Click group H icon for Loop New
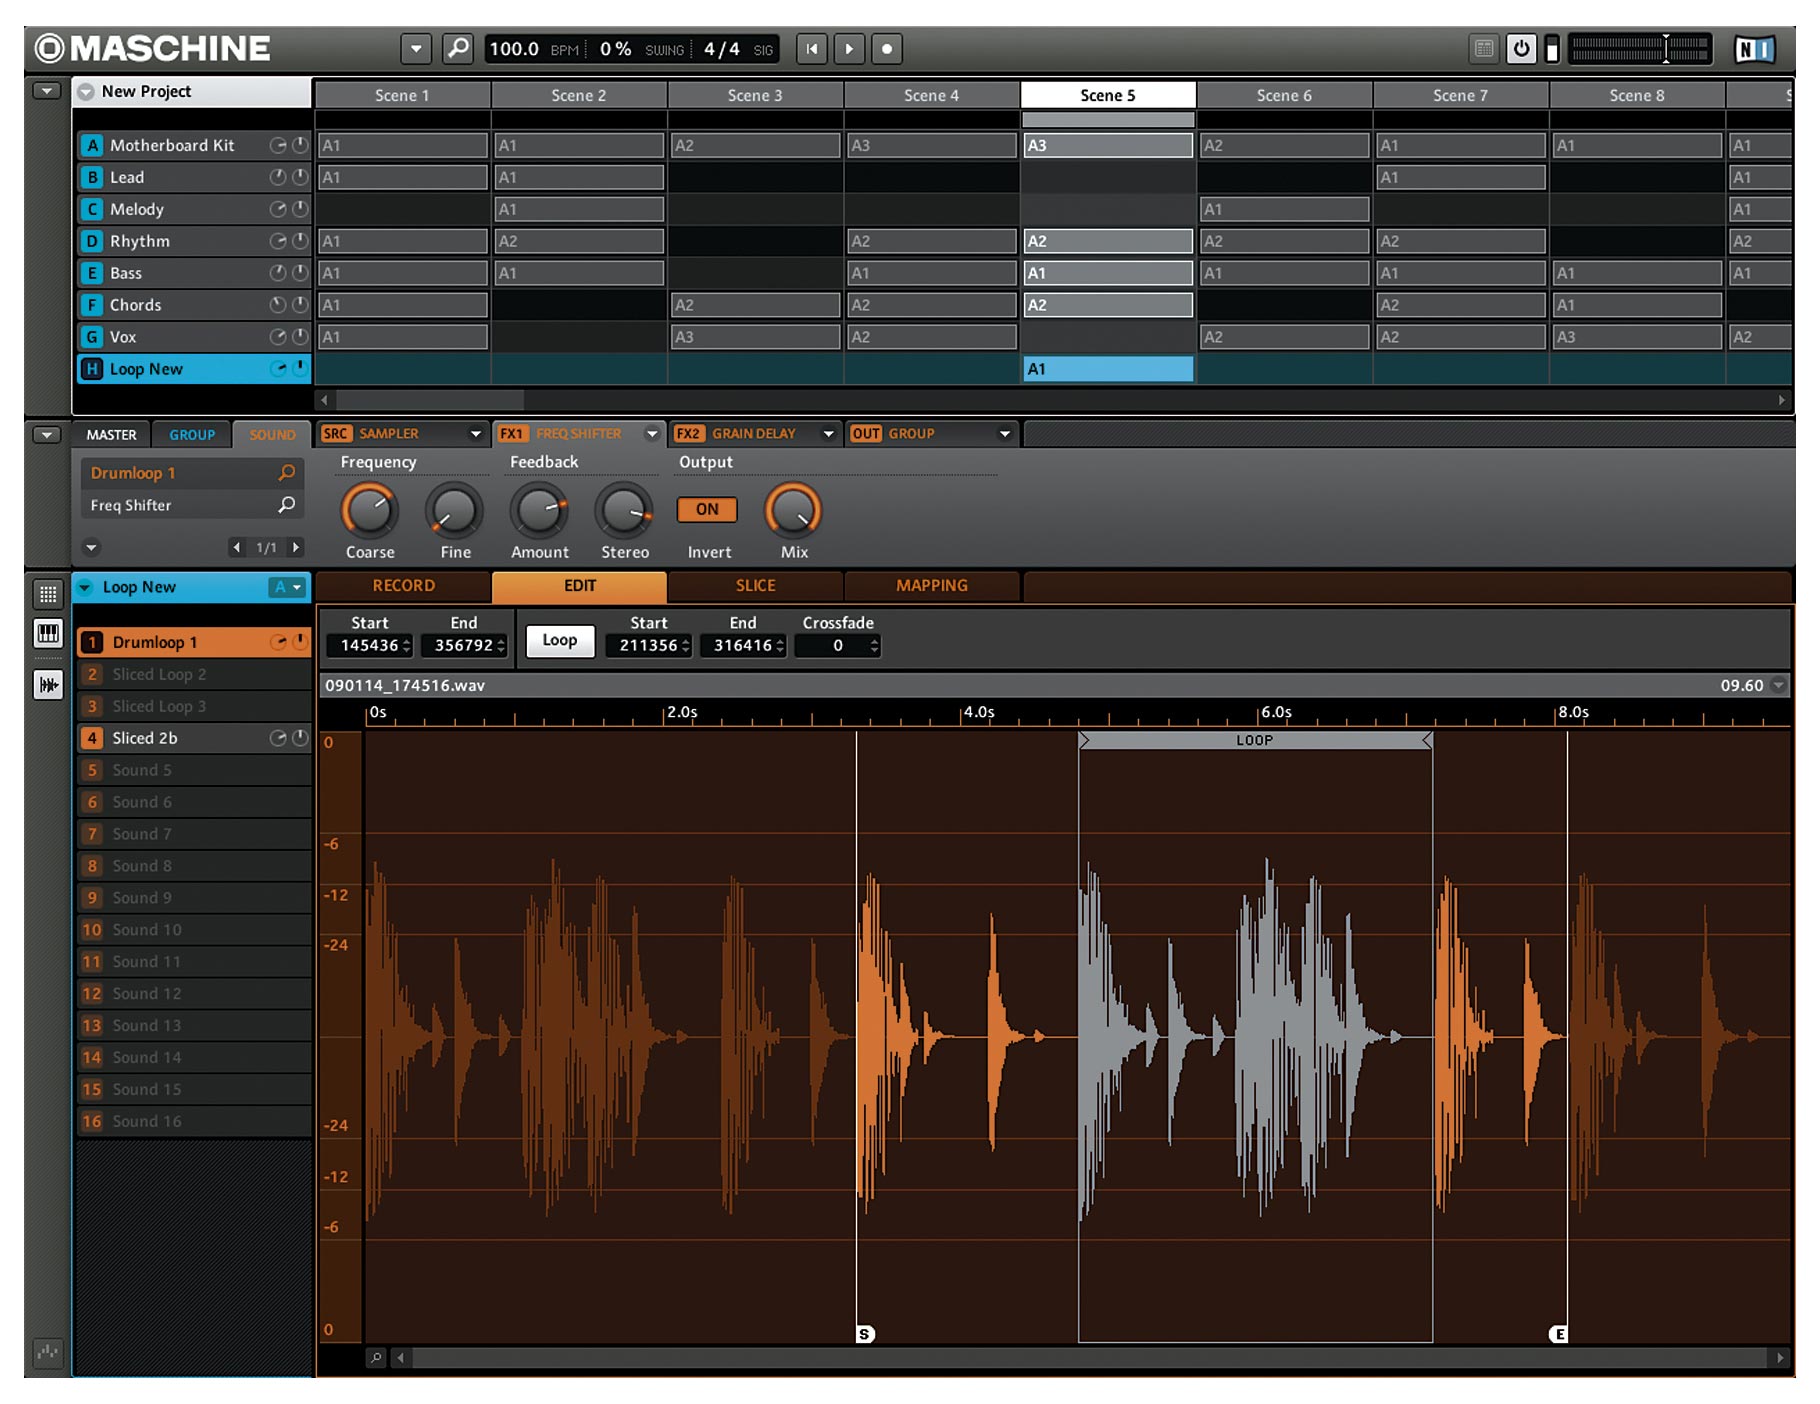1820x1404 pixels. pyautogui.click(x=92, y=369)
